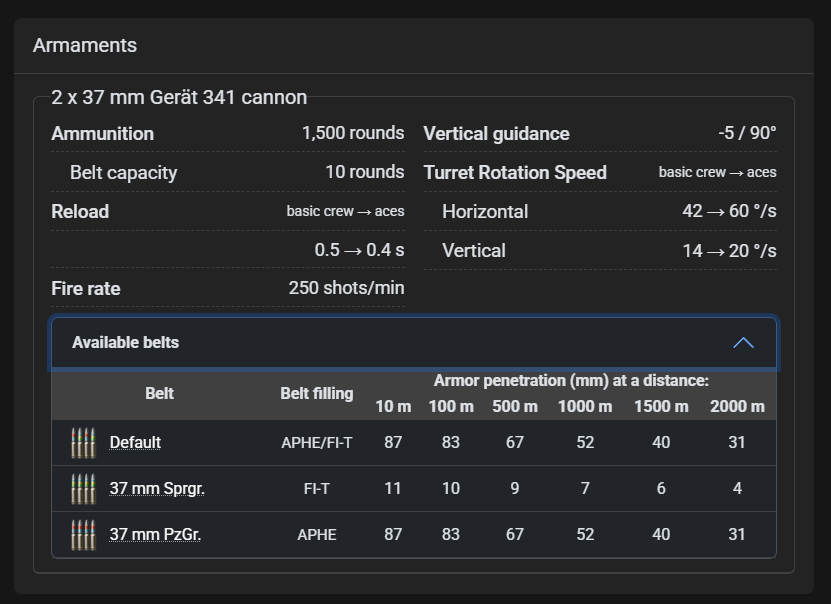Screen dimensions: 831x604
Task: Click the 2 x 37 mm Gerät 341 cannon title
Action: point(179,98)
